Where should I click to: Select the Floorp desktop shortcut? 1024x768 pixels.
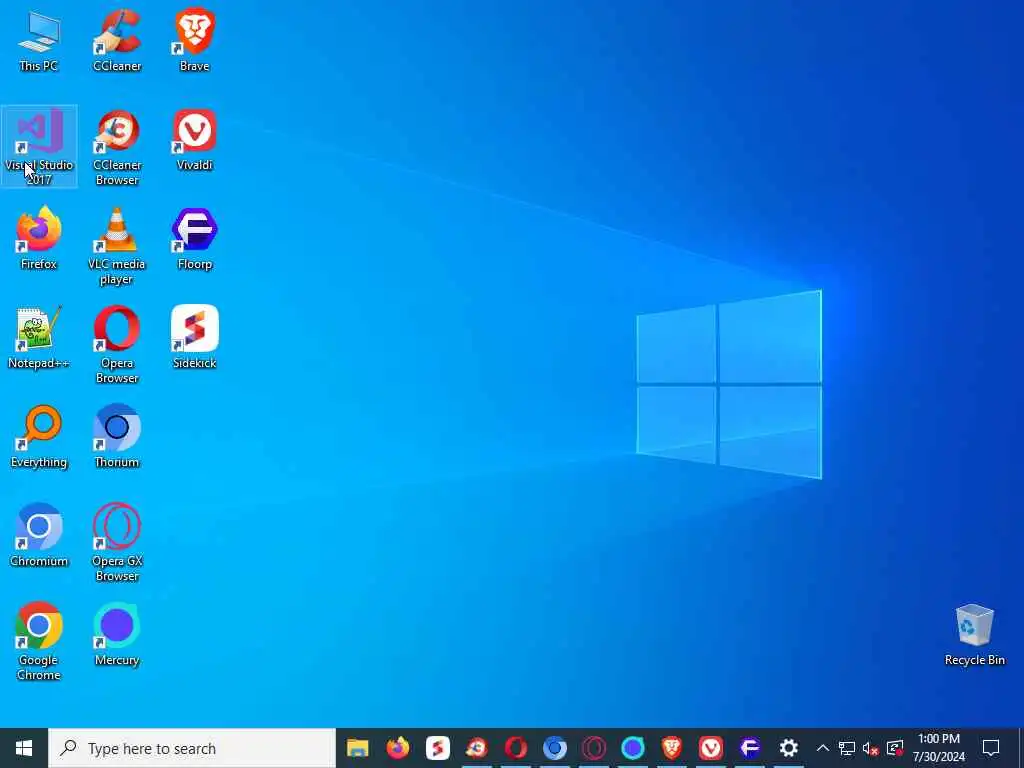coord(195,238)
